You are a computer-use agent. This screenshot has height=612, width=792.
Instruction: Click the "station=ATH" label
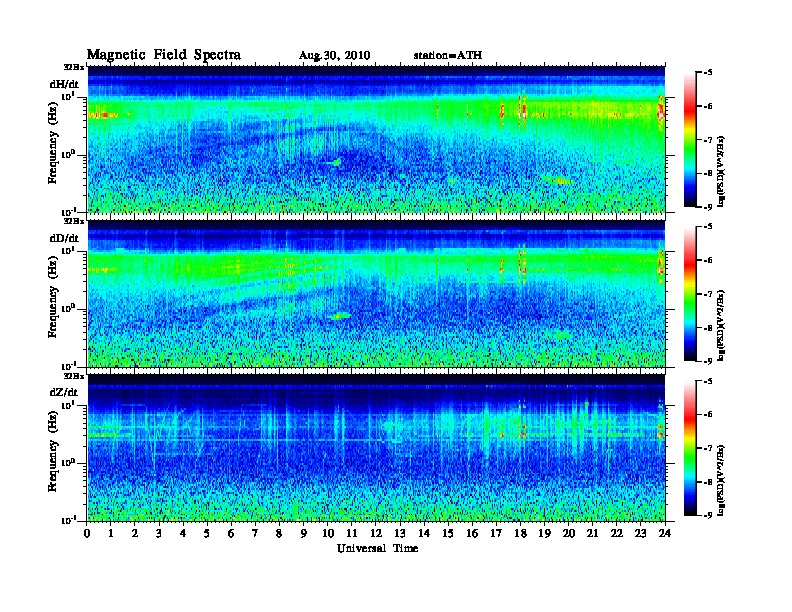(x=448, y=55)
